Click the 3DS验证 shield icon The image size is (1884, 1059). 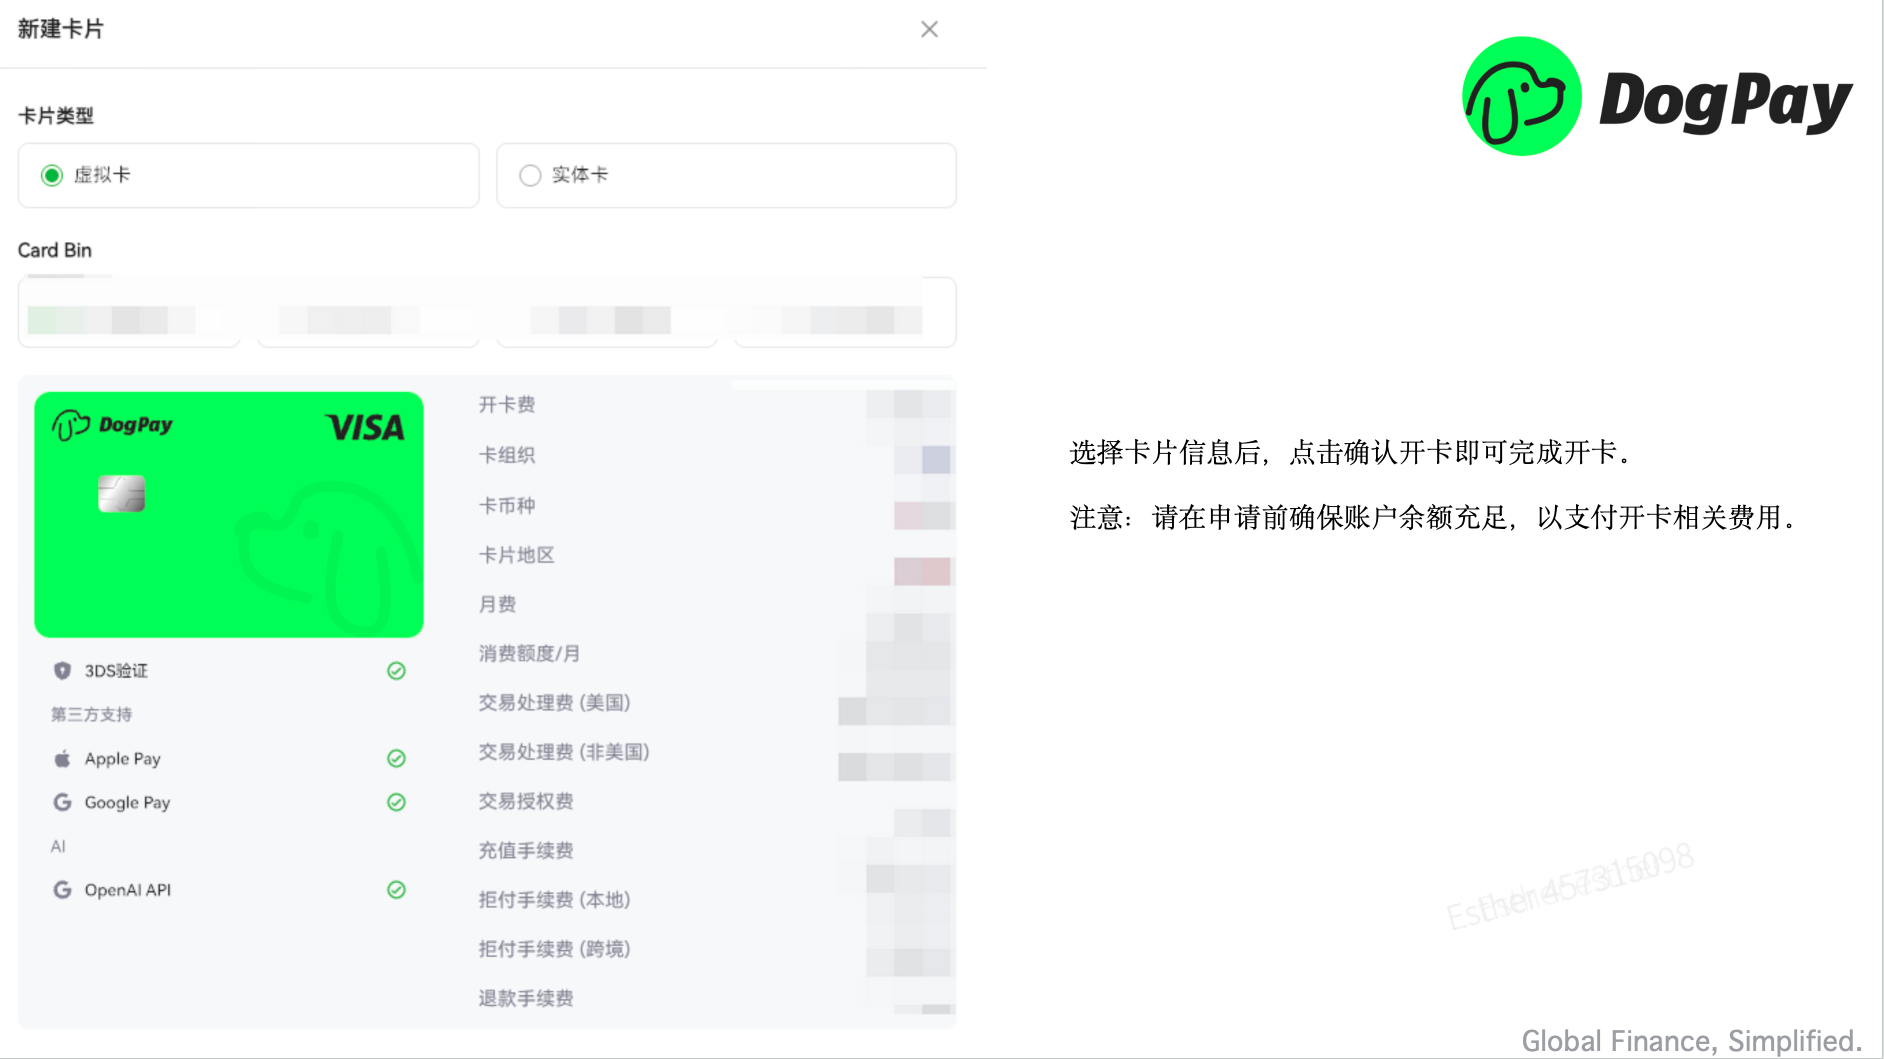62,671
